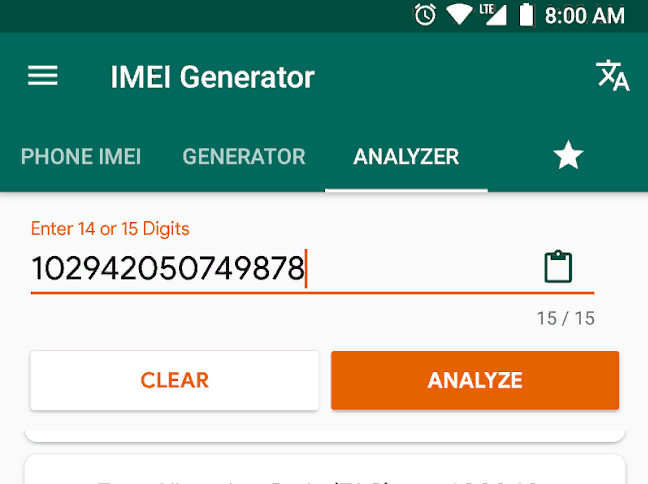Tap the IMEI Generator app title
The height and width of the screenshot is (484, 648).
tap(212, 77)
